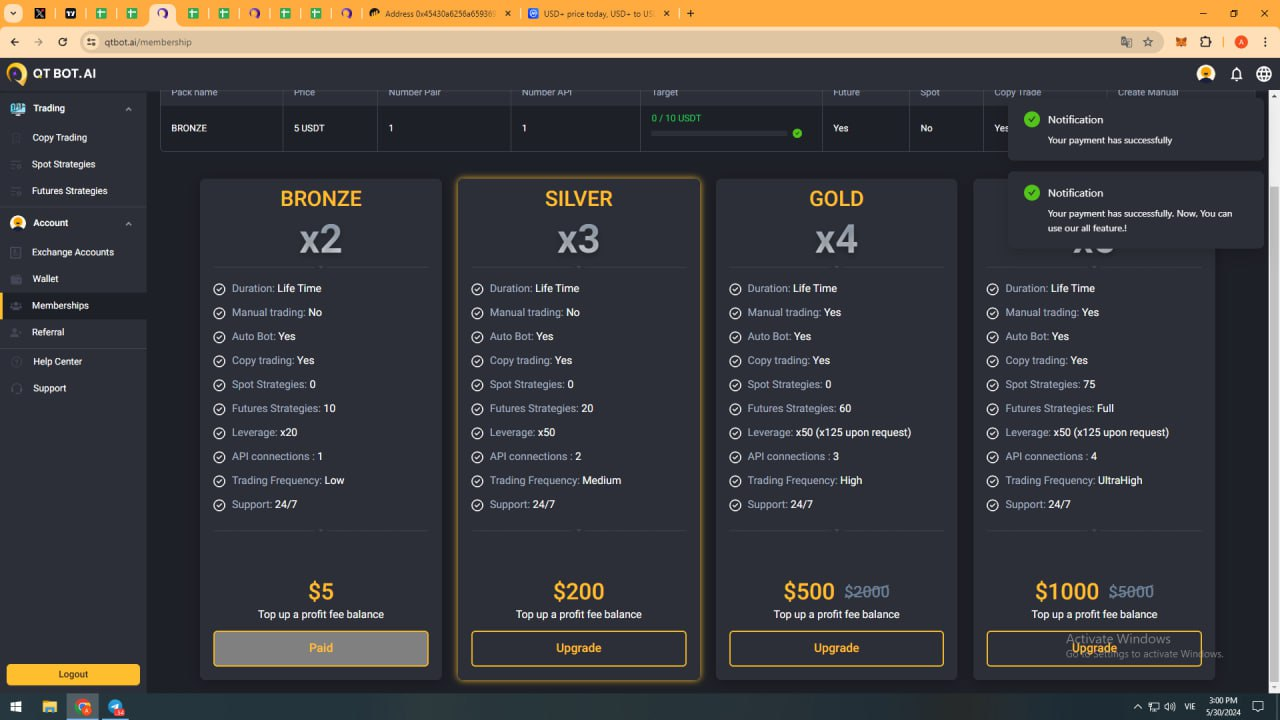Click the Referral sidebar icon
Image resolution: width=1280 pixels, height=720 pixels.
(16, 332)
